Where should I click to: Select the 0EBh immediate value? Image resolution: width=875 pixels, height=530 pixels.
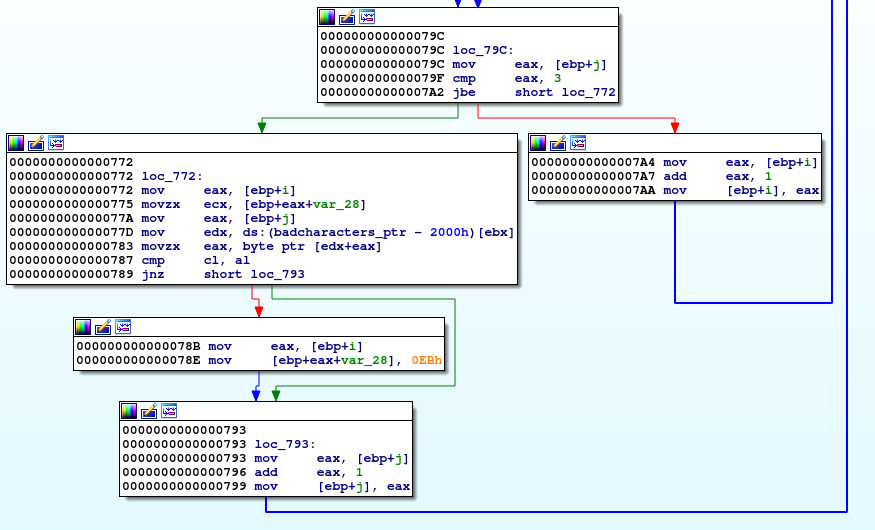(427, 360)
